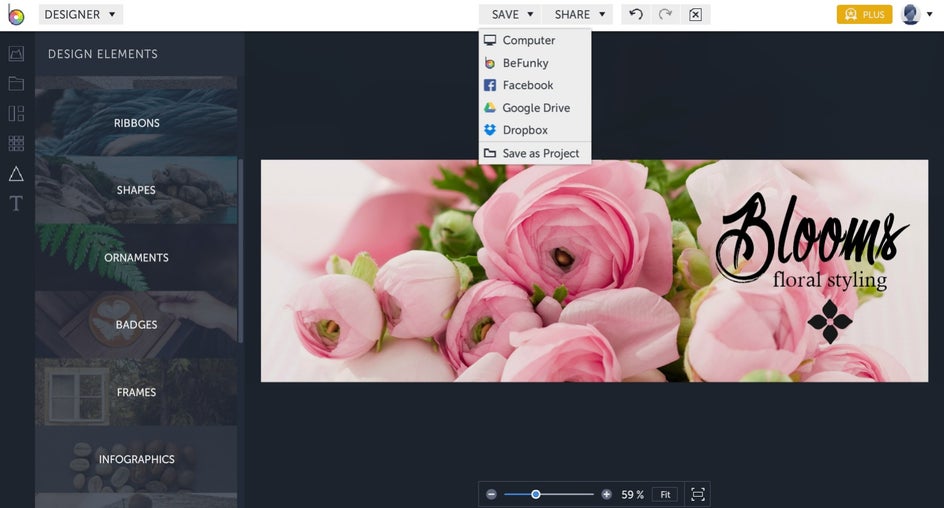Click the zoom slider handle
This screenshot has width=944, height=508.
point(536,494)
